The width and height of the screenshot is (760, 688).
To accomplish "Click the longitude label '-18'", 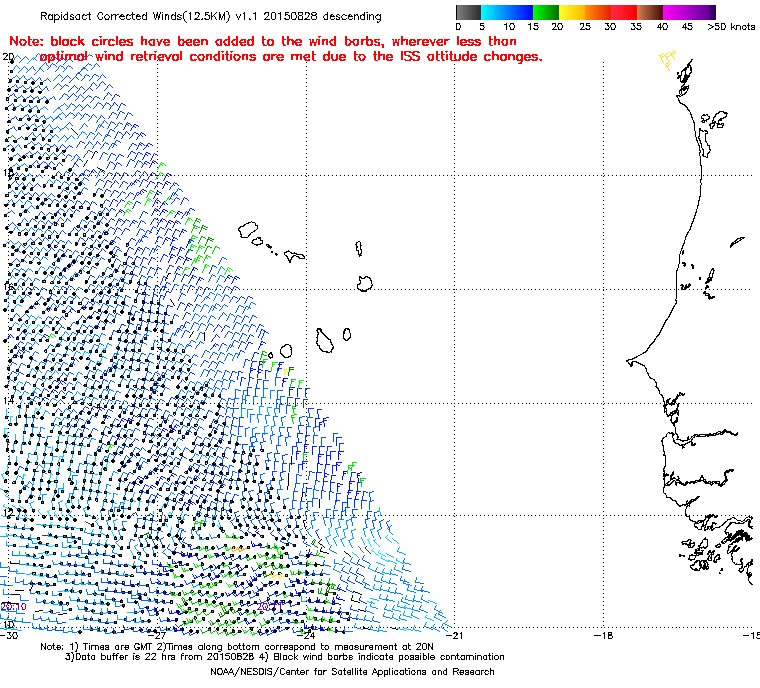I will point(603,636).
